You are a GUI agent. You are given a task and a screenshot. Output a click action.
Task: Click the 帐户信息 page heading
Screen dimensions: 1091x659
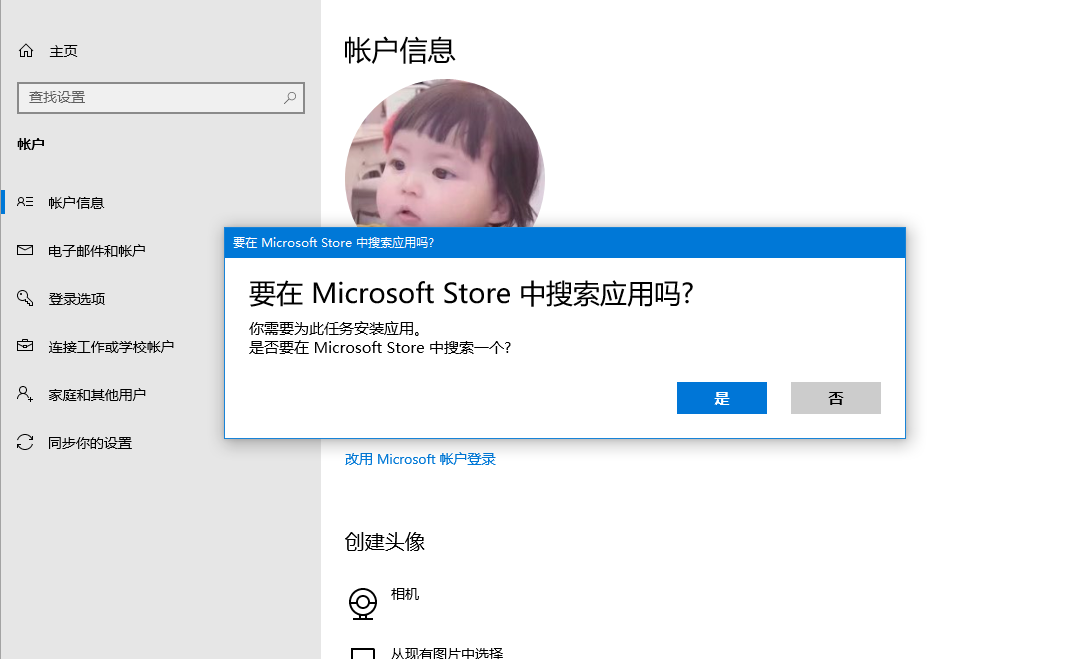point(399,51)
